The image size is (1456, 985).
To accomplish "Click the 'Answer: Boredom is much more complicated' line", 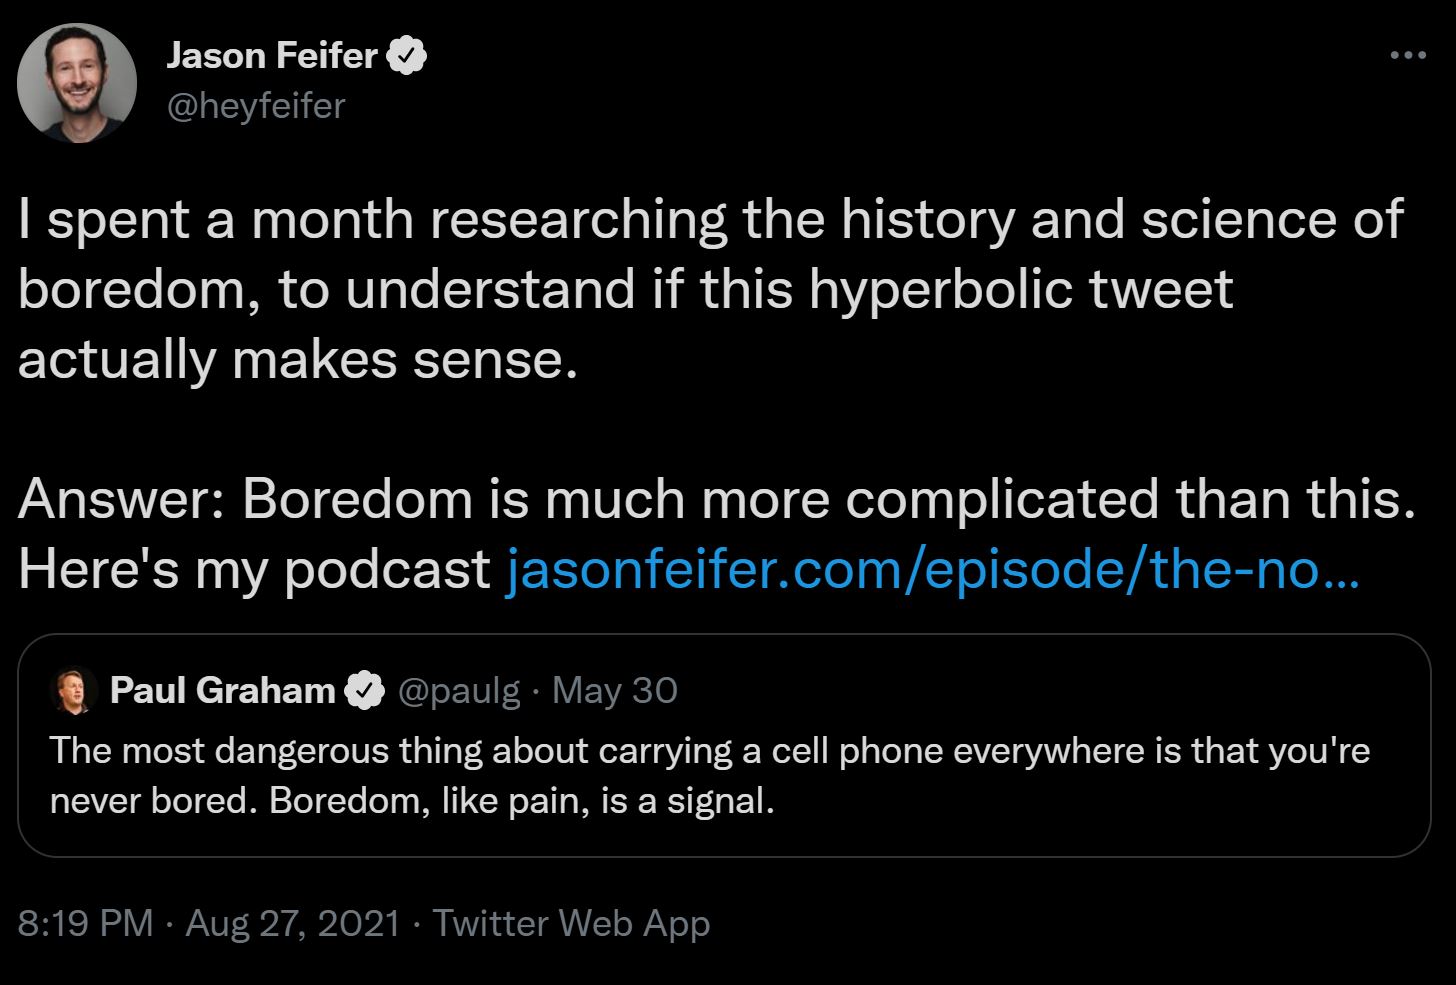I will (x=716, y=499).
